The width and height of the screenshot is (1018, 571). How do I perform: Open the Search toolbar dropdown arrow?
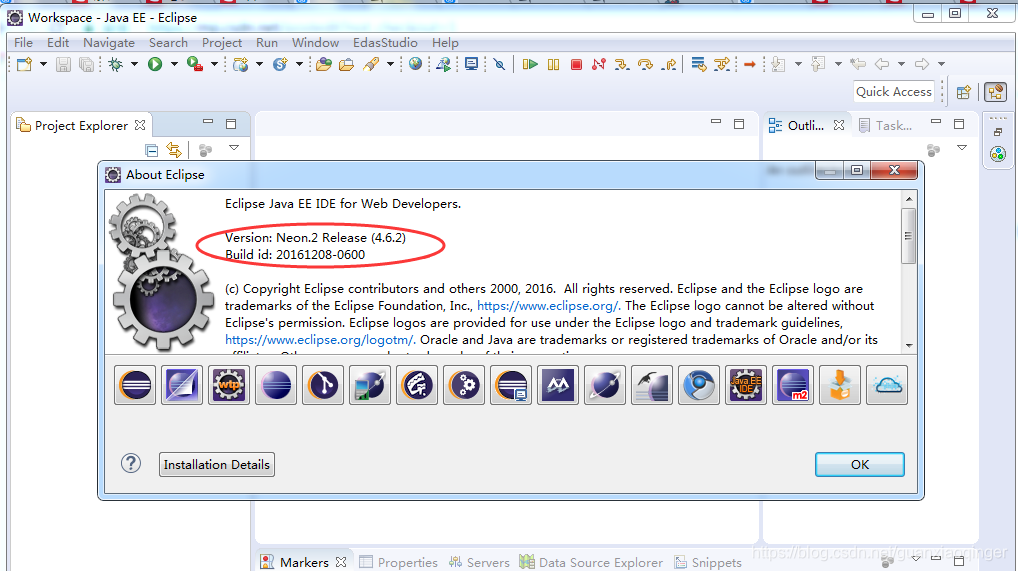click(x=390, y=64)
